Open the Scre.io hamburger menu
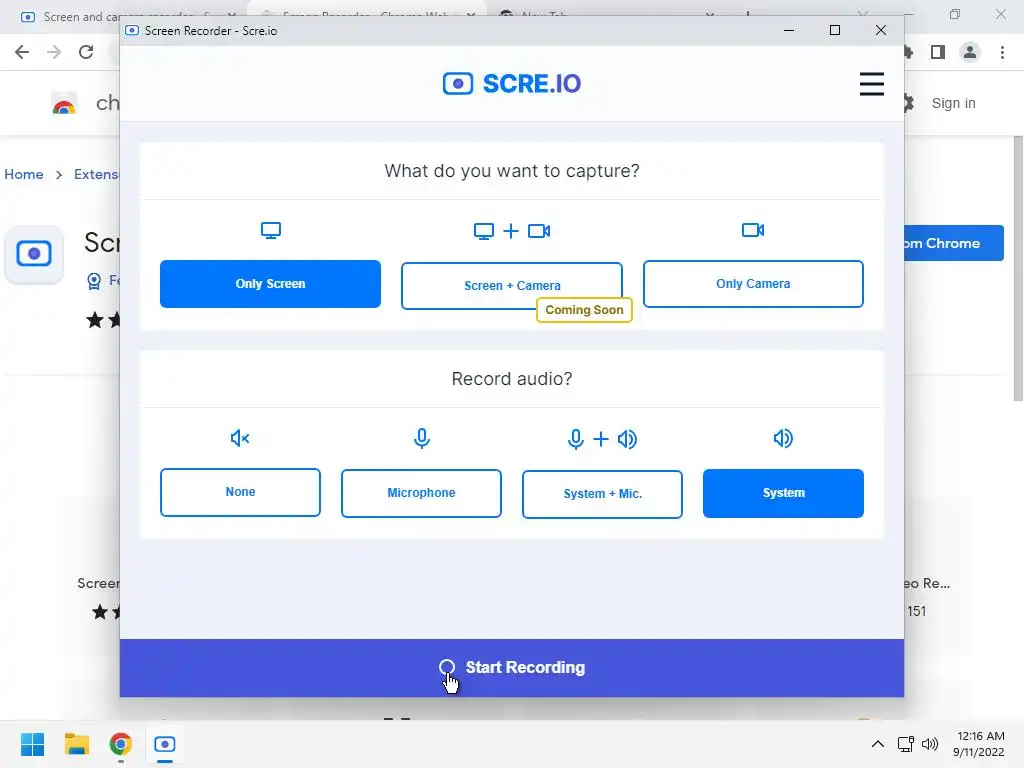1024x768 pixels. pos(871,84)
